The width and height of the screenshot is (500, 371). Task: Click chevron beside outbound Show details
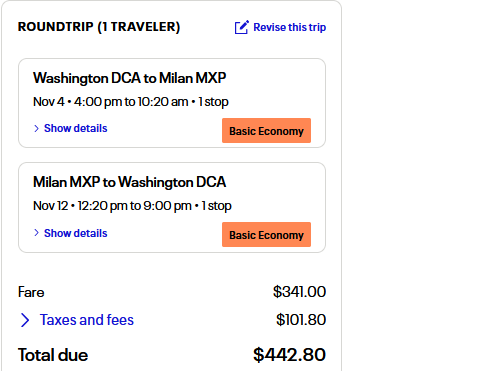click(x=37, y=128)
